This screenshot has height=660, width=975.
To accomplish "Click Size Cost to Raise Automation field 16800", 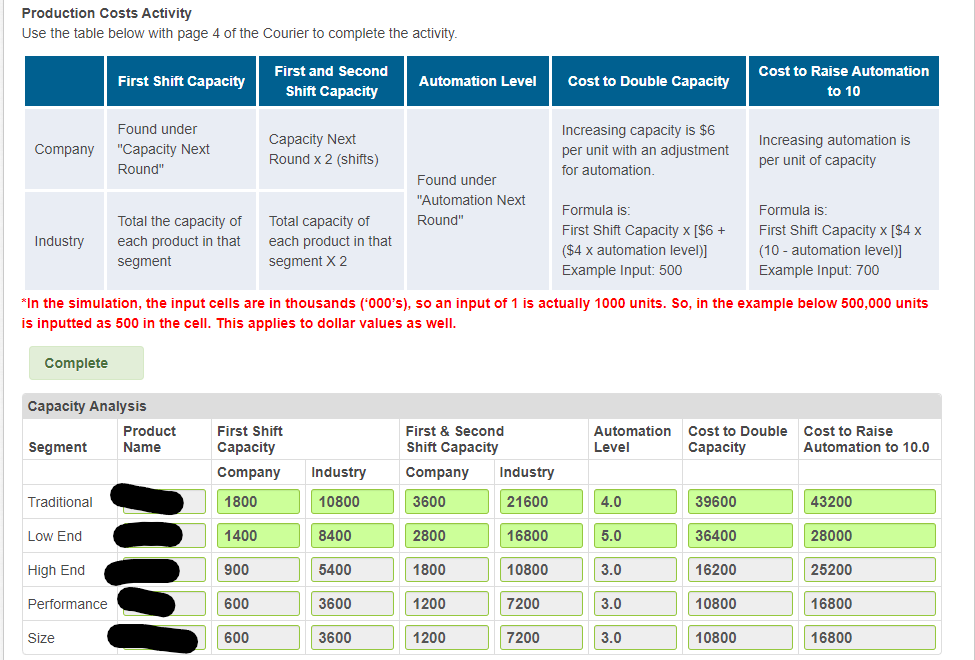I will coord(868,637).
